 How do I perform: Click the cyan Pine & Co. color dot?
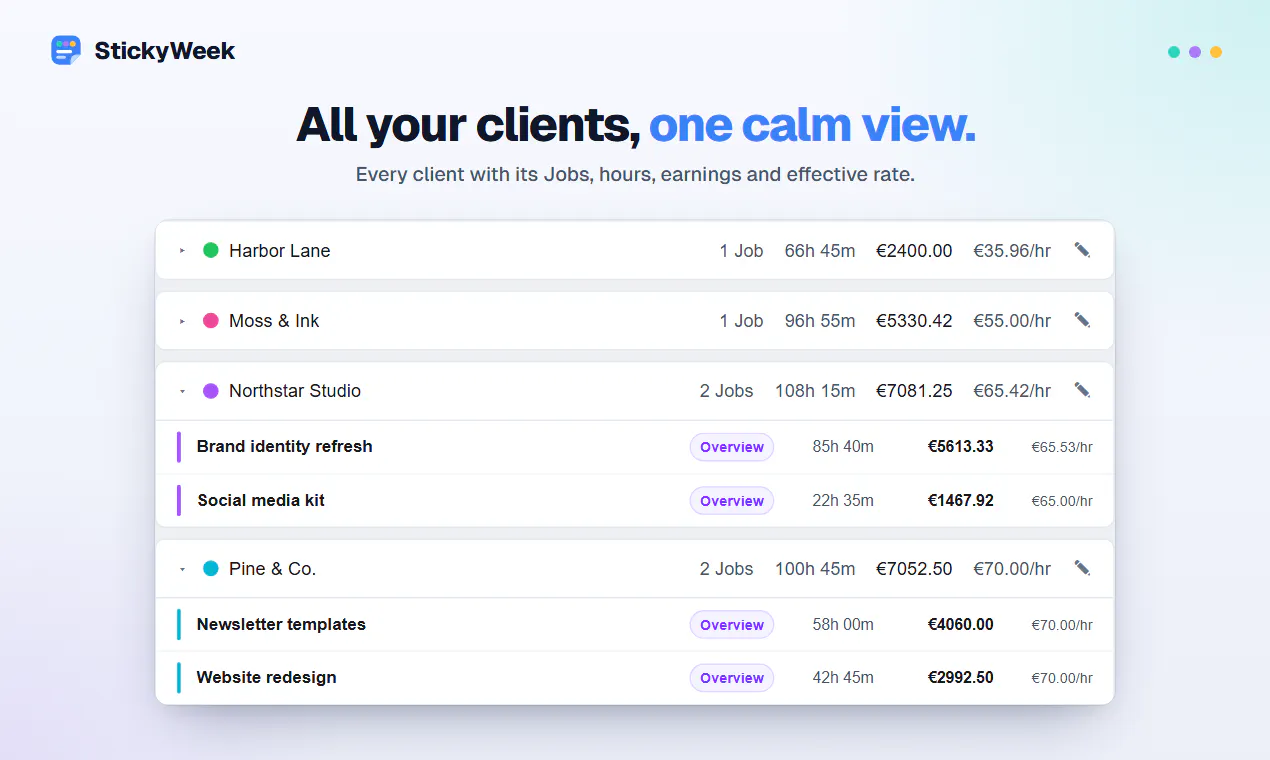pyautogui.click(x=211, y=568)
